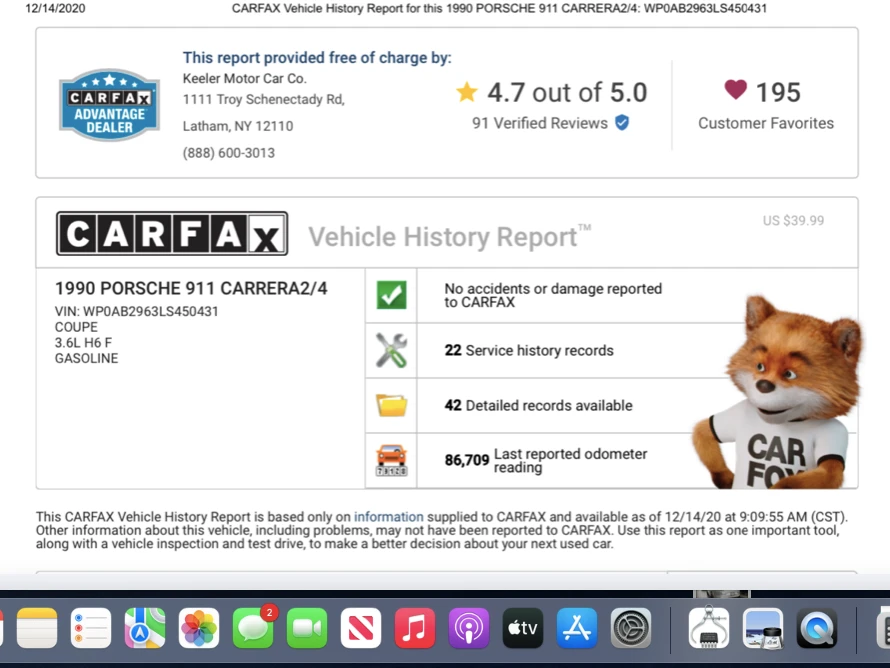Click '195' customer favorites count
The height and width of the screenshot is (668, 890).
[778, 92]
